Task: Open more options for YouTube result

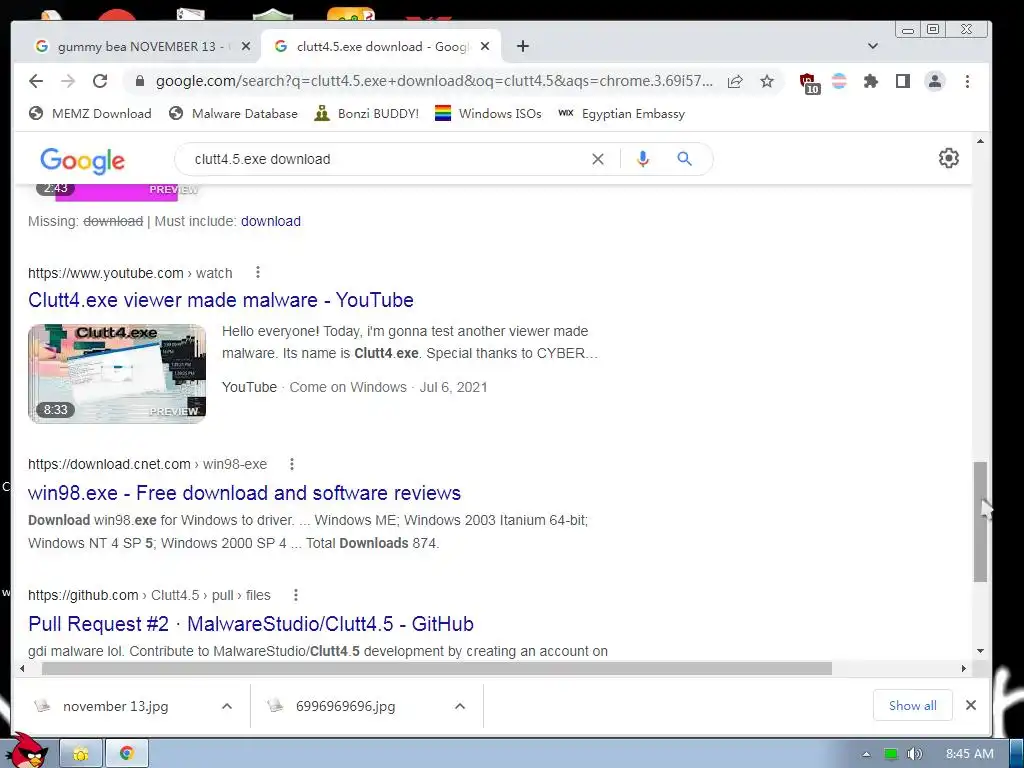Action: (x=258, y=272)
